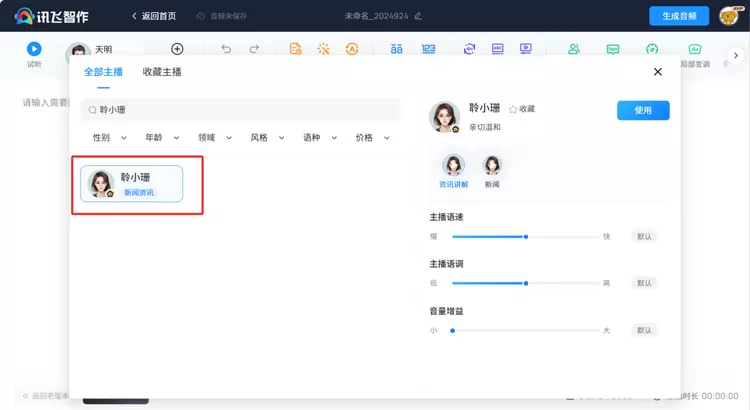Click the 收藏 star icon beside 聆小珊

point(513,108)
